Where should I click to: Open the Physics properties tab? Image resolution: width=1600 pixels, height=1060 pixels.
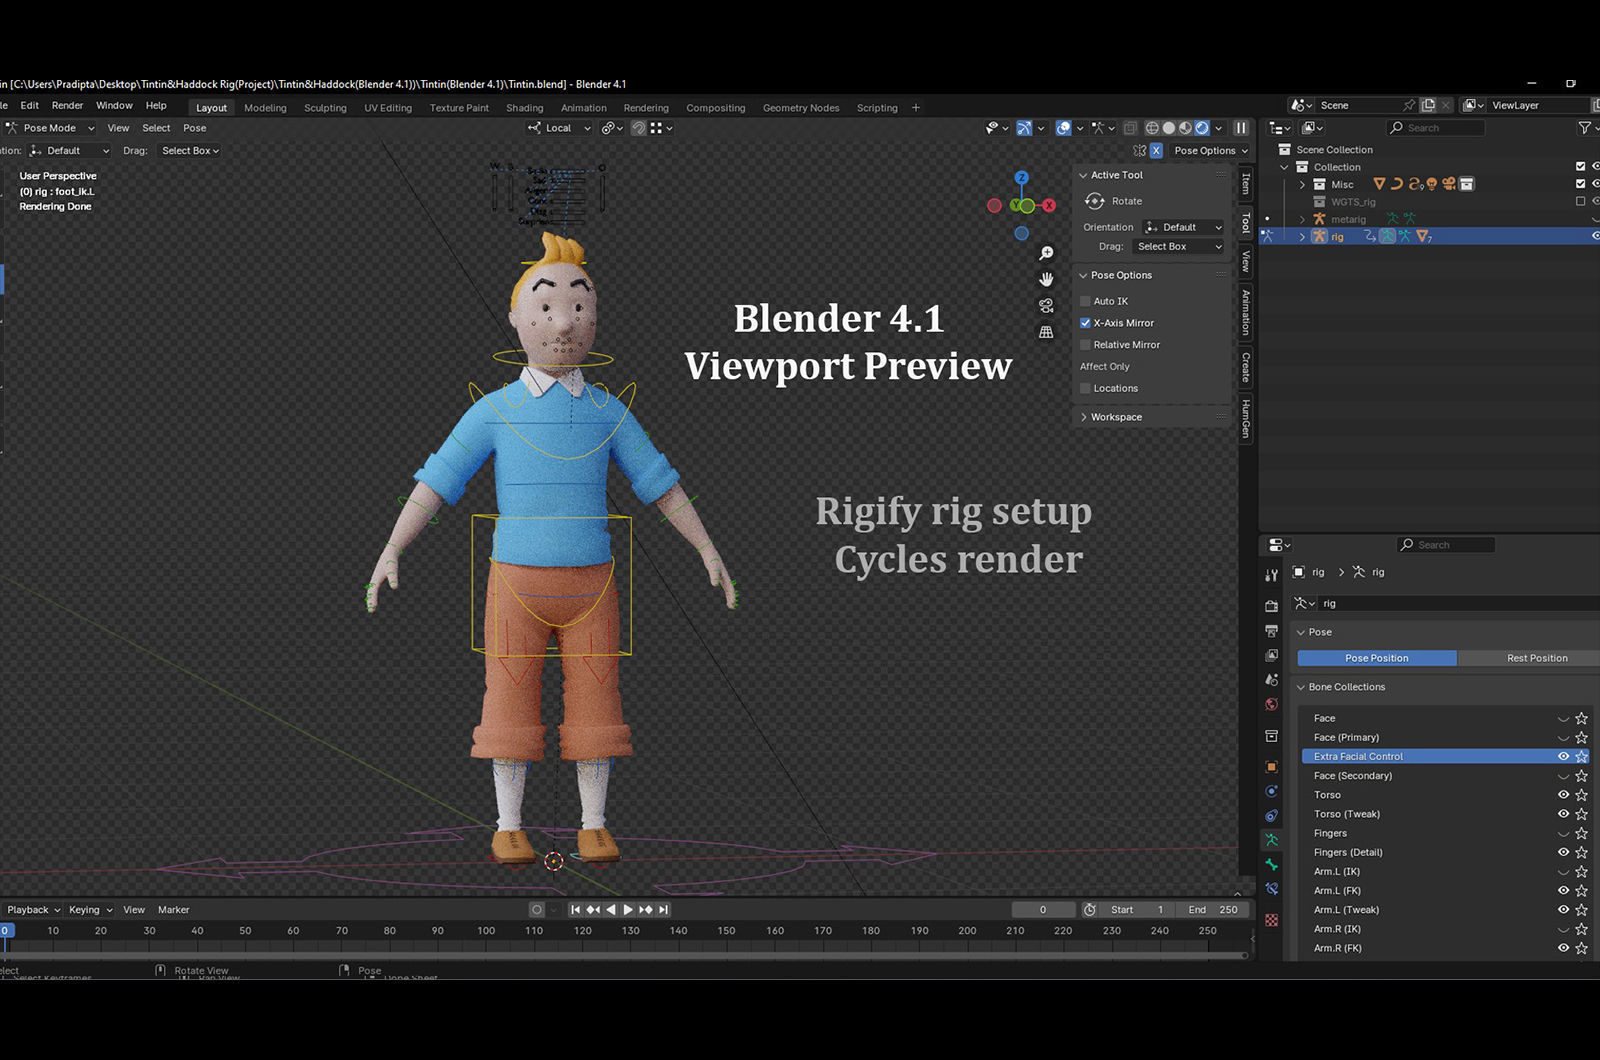pyautogui.click(x=1271, y=791)
